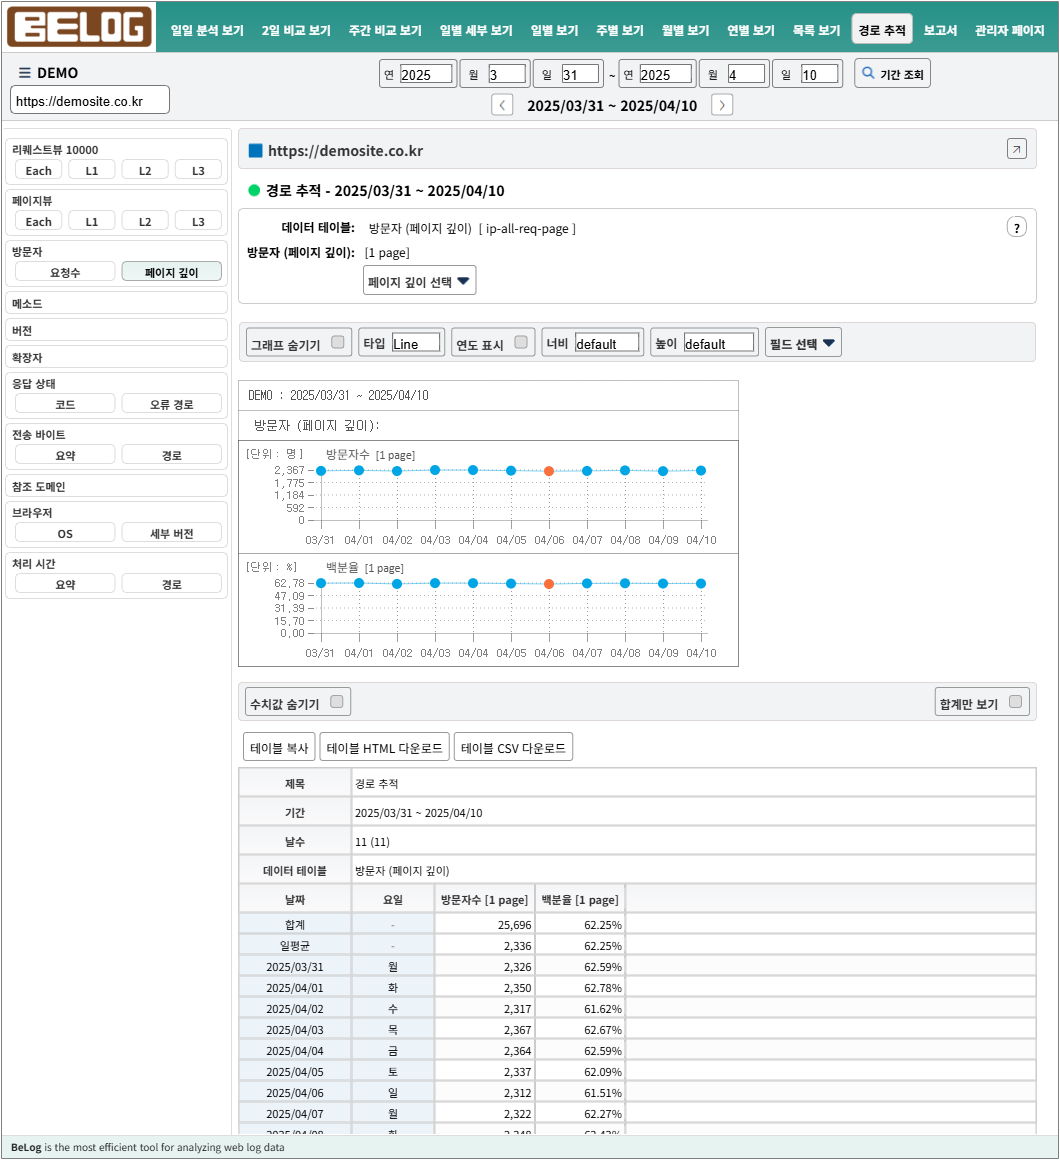The width and height of the screenshot is (1060, 1160).
Task: Go to next date range arrow
Action: click(x=722, y=105)
